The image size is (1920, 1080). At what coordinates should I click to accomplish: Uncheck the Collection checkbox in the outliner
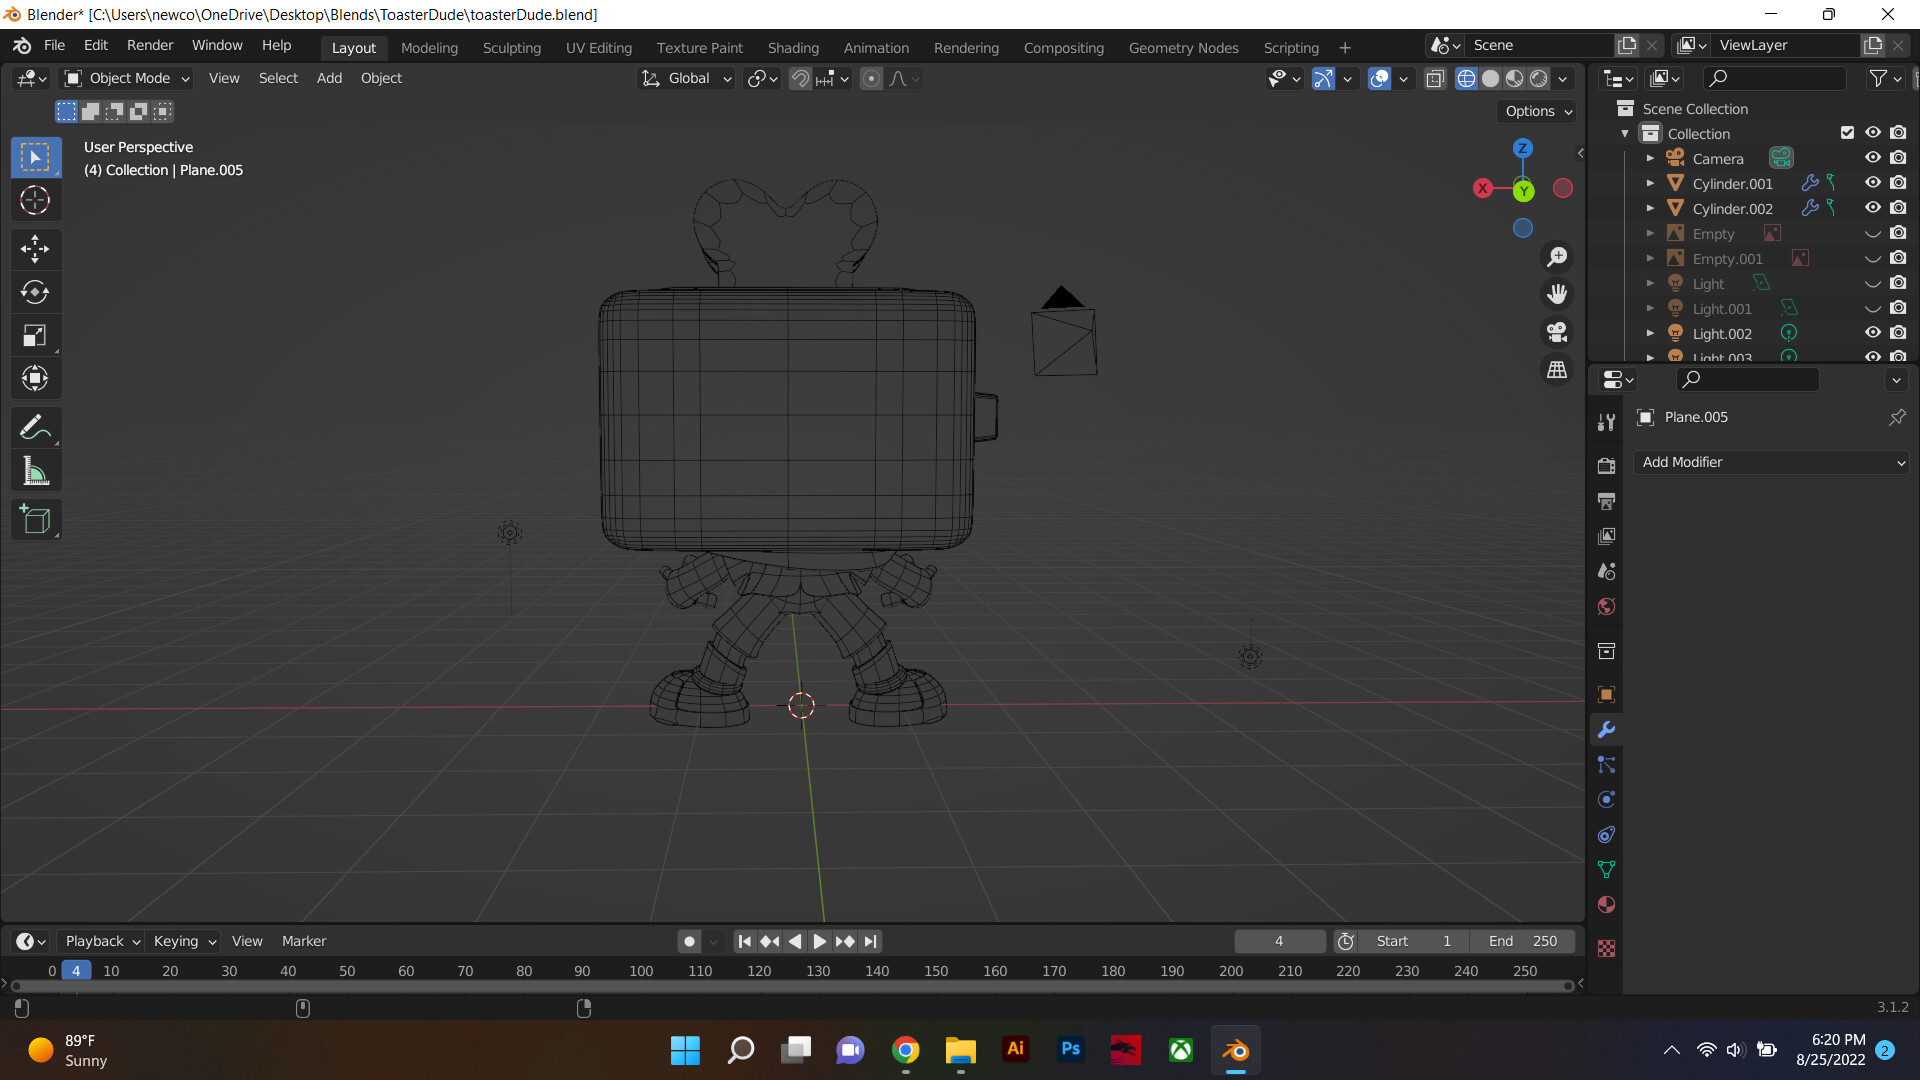click(1846, 132)
